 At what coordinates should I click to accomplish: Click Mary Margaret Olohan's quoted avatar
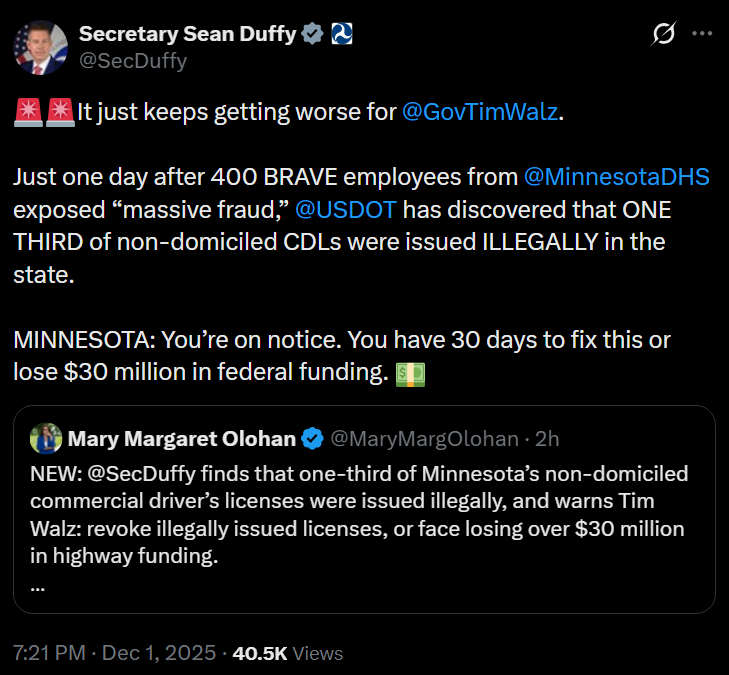[x=47, y=438]
